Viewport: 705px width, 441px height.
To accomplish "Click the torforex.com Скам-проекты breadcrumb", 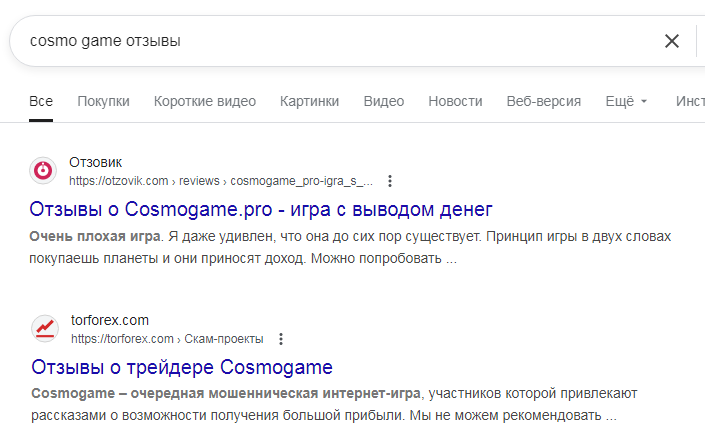I will [x=167, y=339].
